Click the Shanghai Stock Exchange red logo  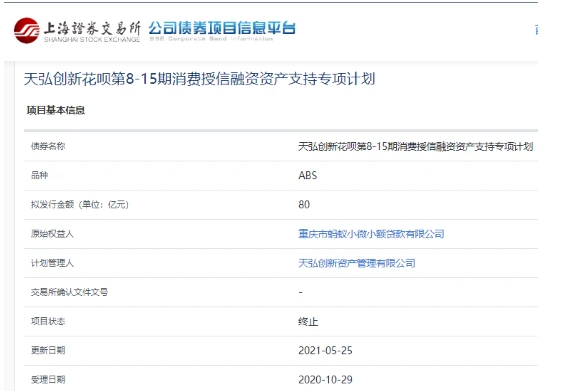(x=27, y=31)
